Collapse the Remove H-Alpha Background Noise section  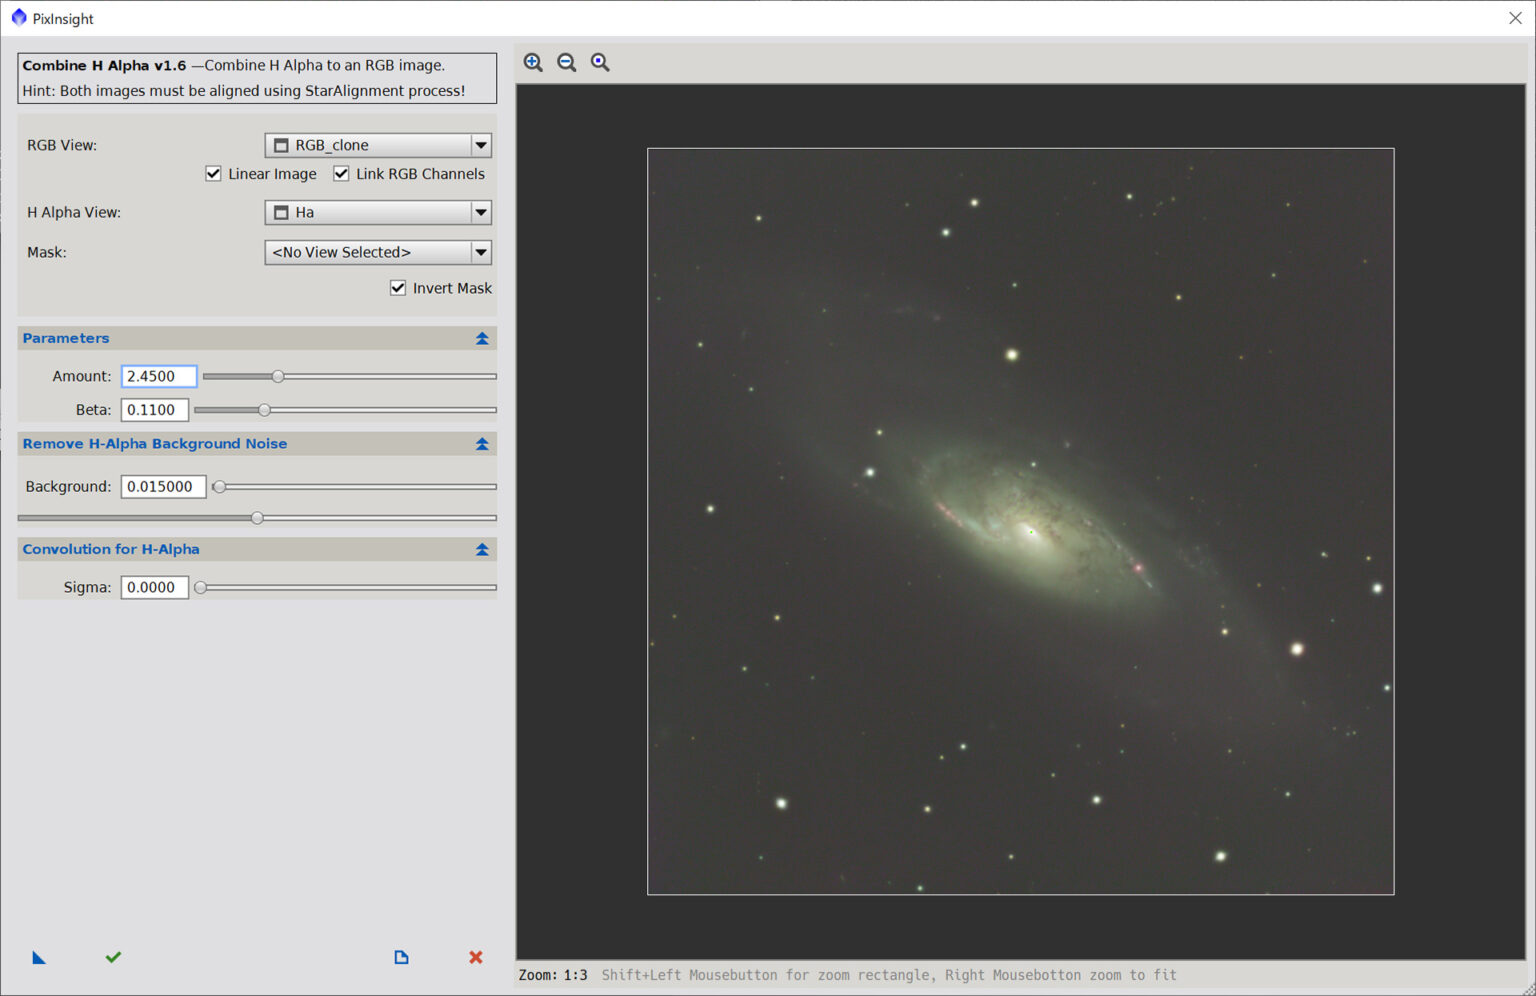coord(482,443)
